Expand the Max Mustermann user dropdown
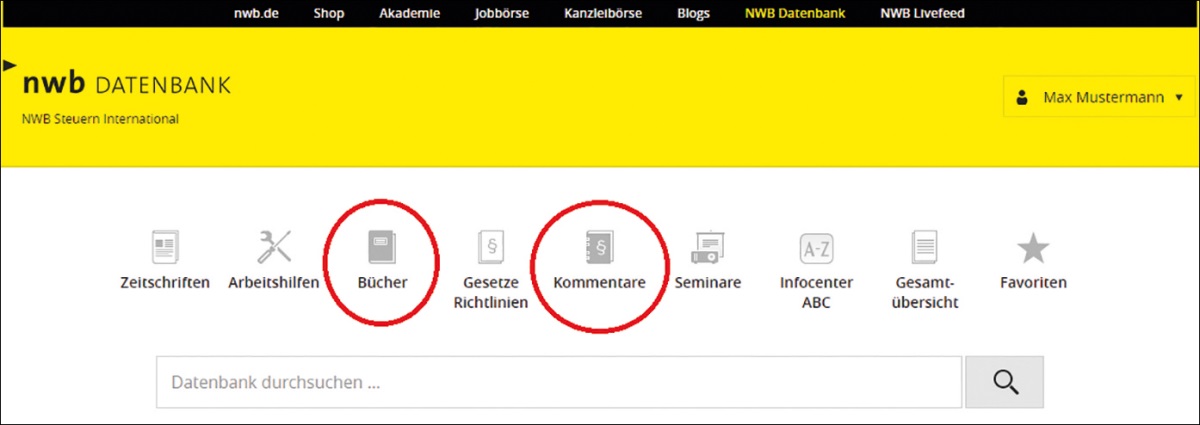The image size is (1200, 425). [1099, 98]
